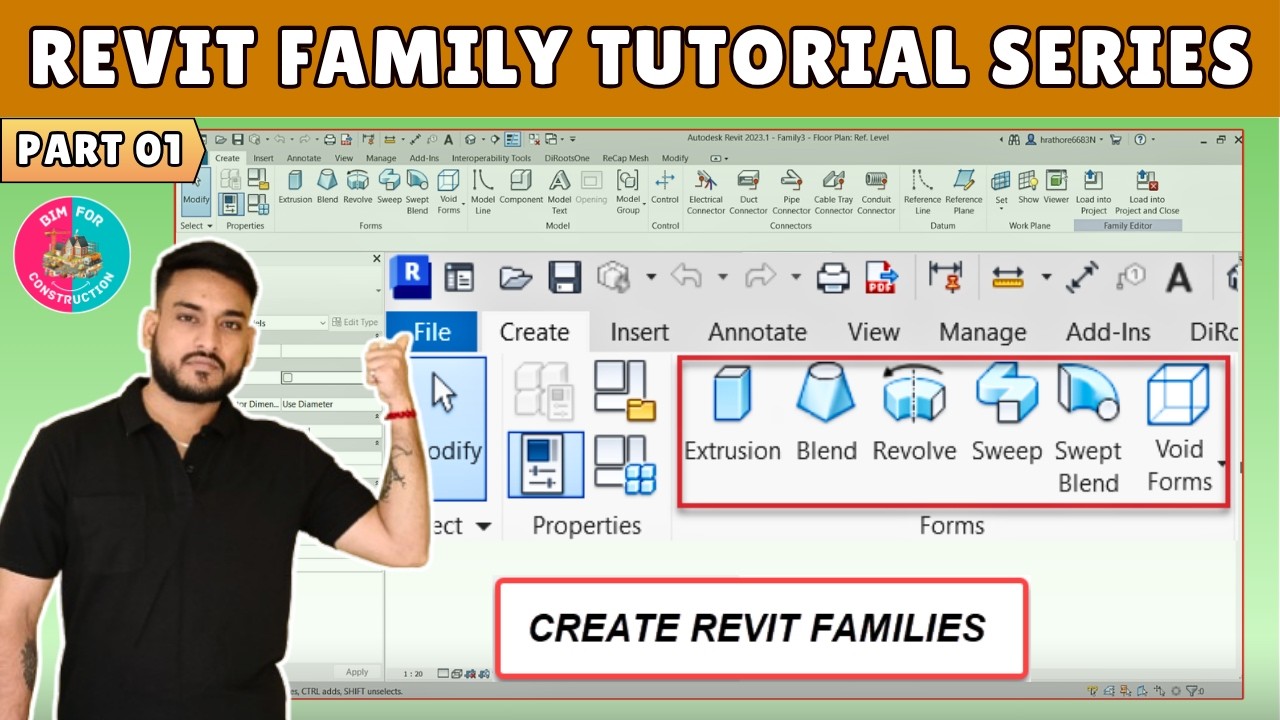This screenshot has width=1280, height=720.
Task: Click the Cable Tray Connector tool
Action: (833, 192)
